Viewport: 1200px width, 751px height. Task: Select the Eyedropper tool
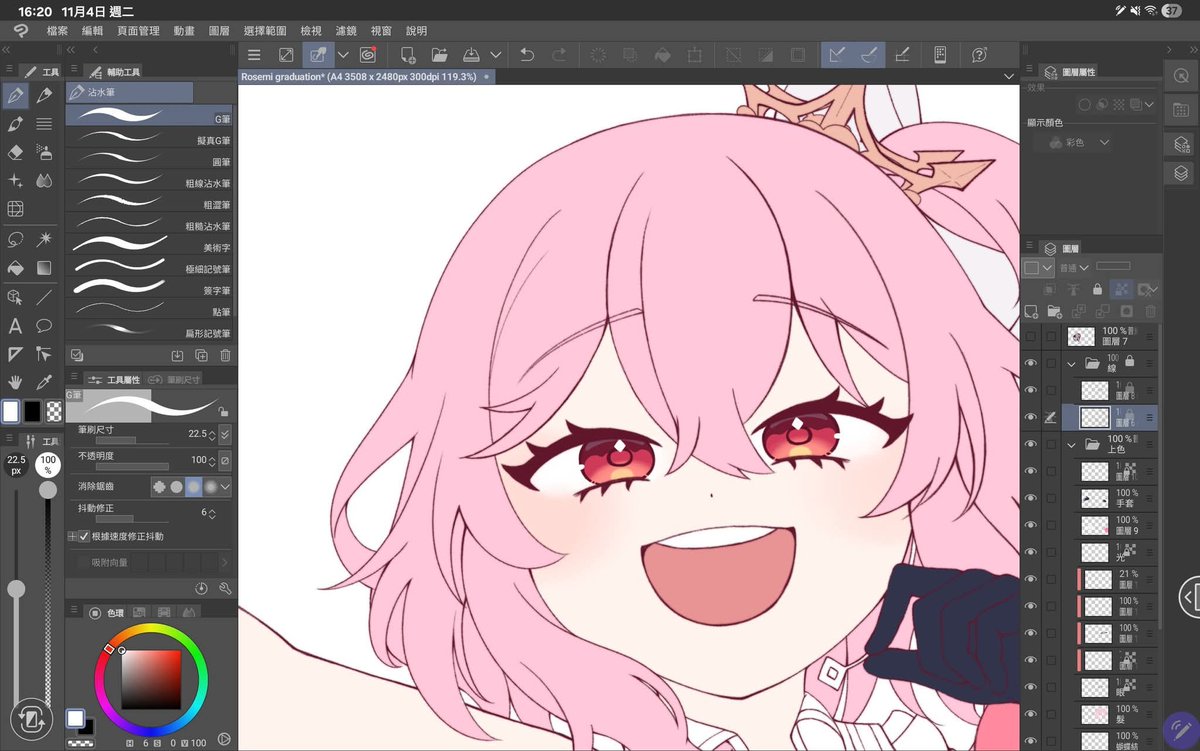coord(44,383)
